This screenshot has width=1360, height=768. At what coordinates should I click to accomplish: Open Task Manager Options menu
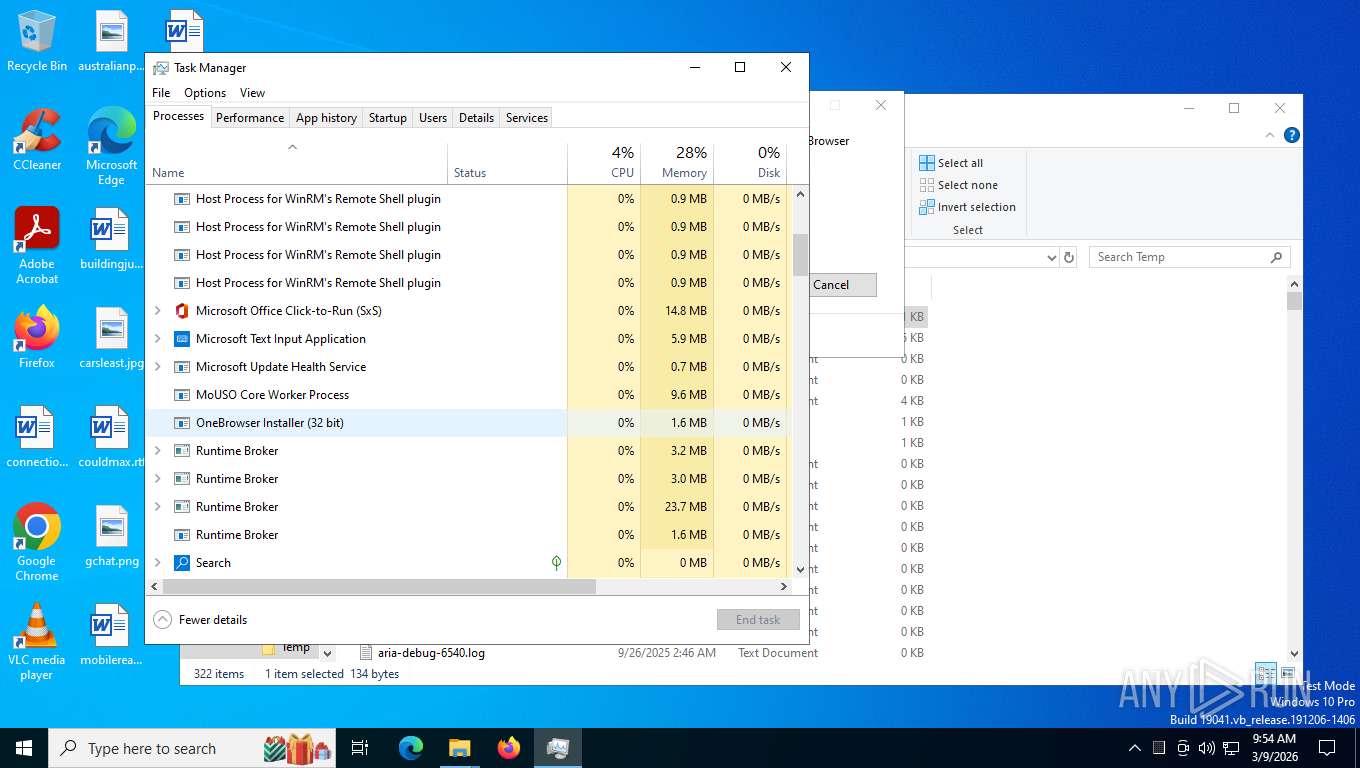point(205,93)
